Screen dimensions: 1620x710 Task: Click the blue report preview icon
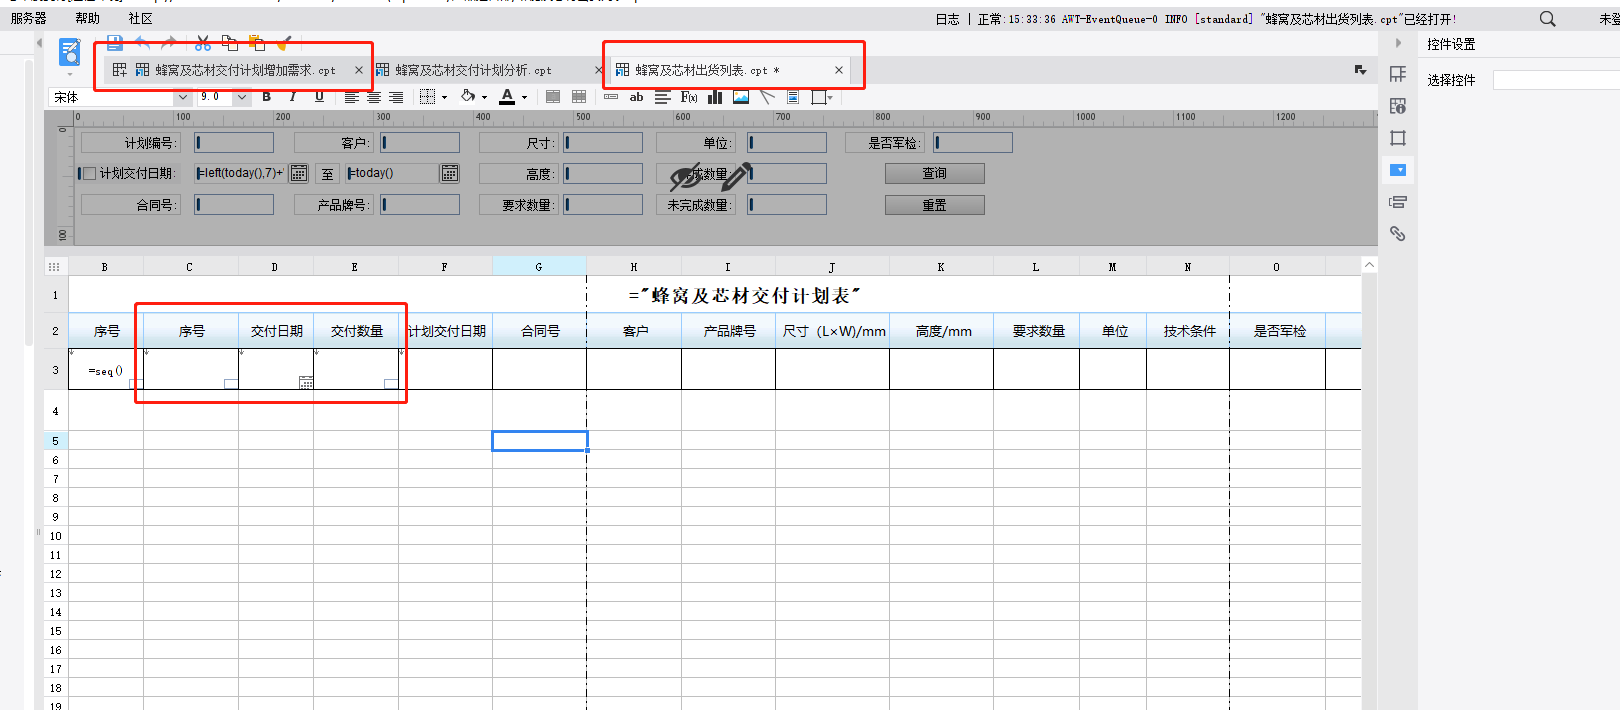coord(70,52)
